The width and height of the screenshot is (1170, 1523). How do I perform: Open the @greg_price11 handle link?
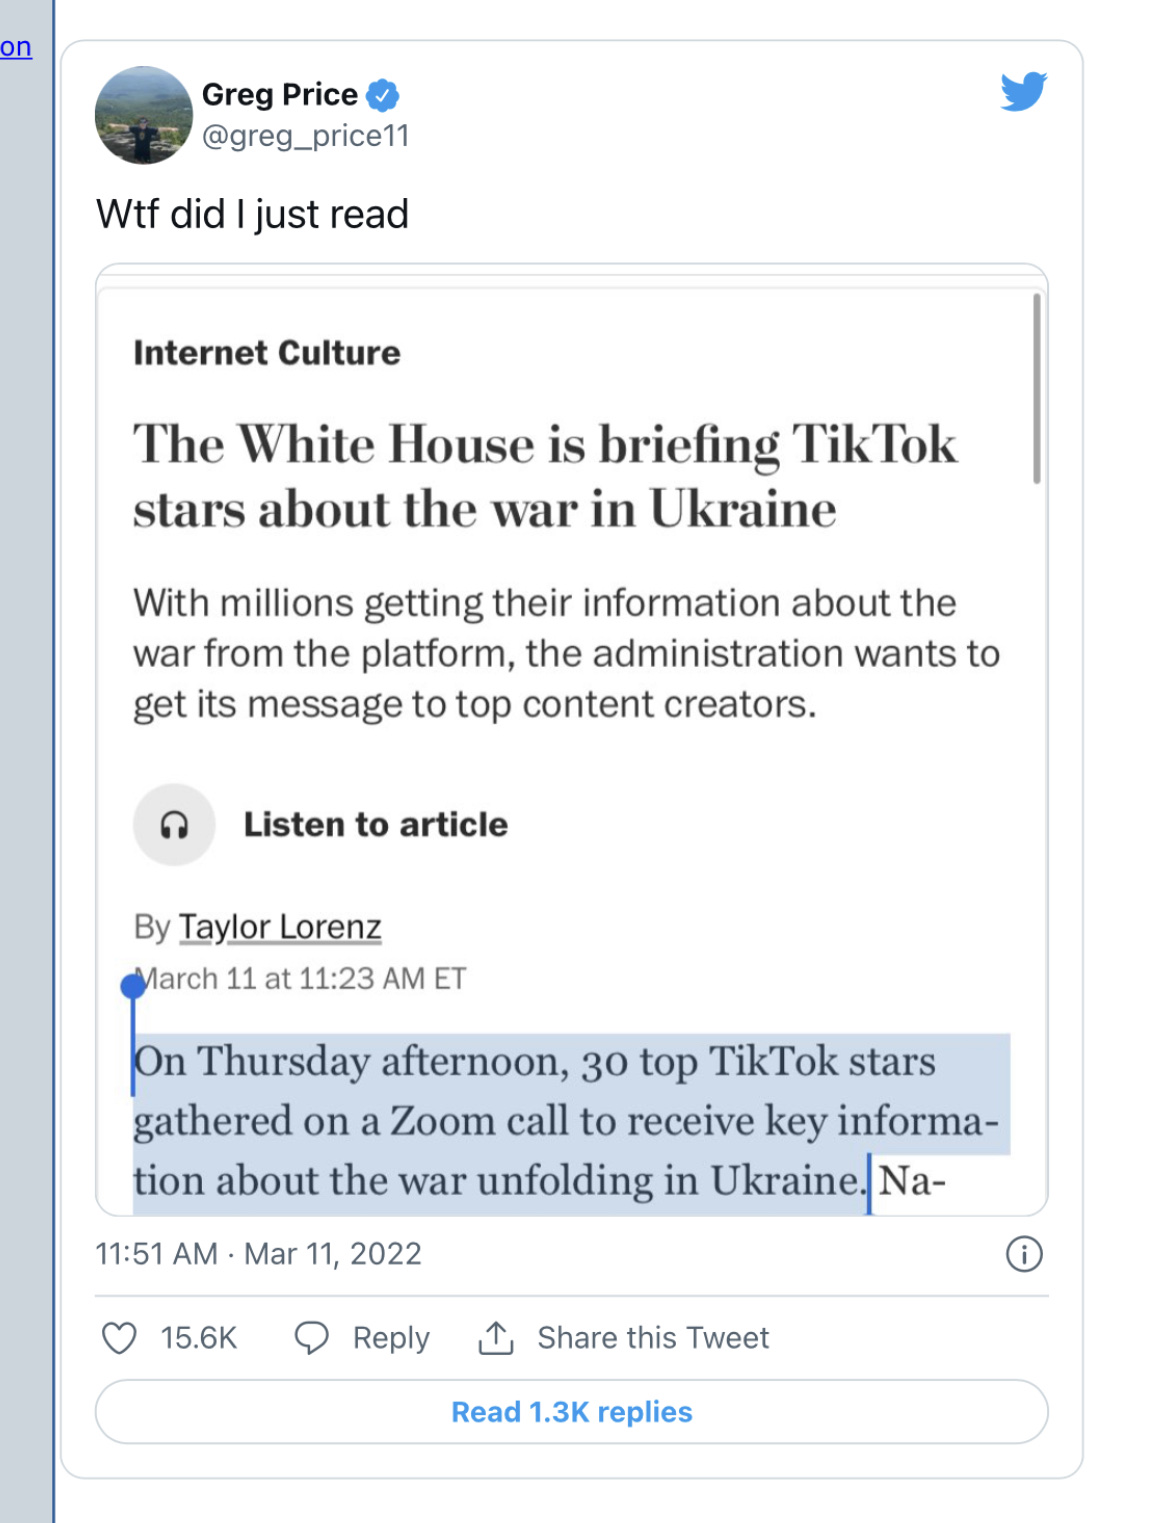pyautogui.click(x=306, y=136)
